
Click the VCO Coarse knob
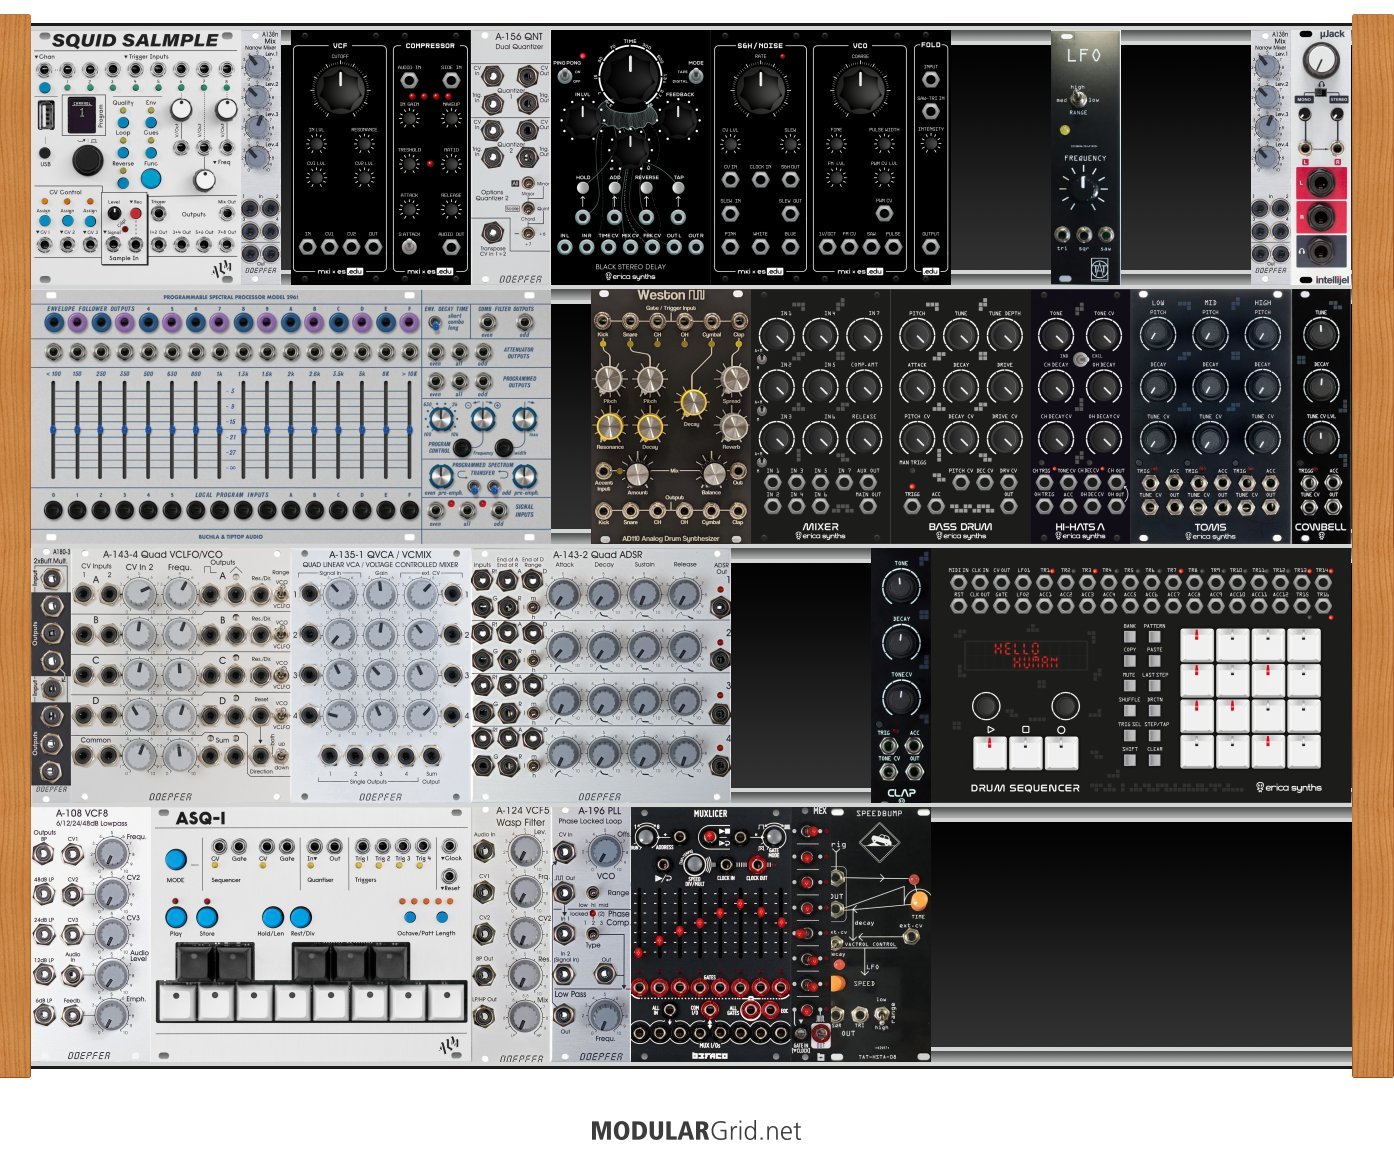click(860, 92)
